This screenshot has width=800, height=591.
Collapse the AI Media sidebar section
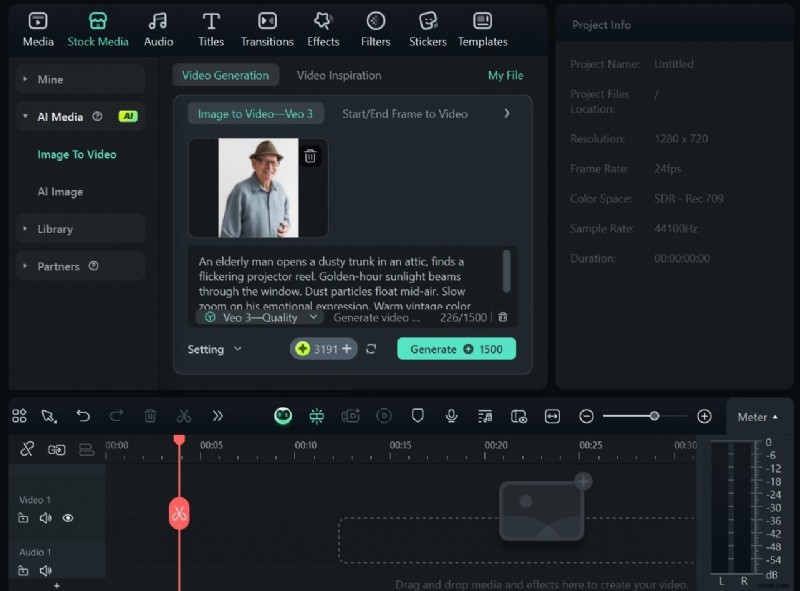[x=27, y=116]
